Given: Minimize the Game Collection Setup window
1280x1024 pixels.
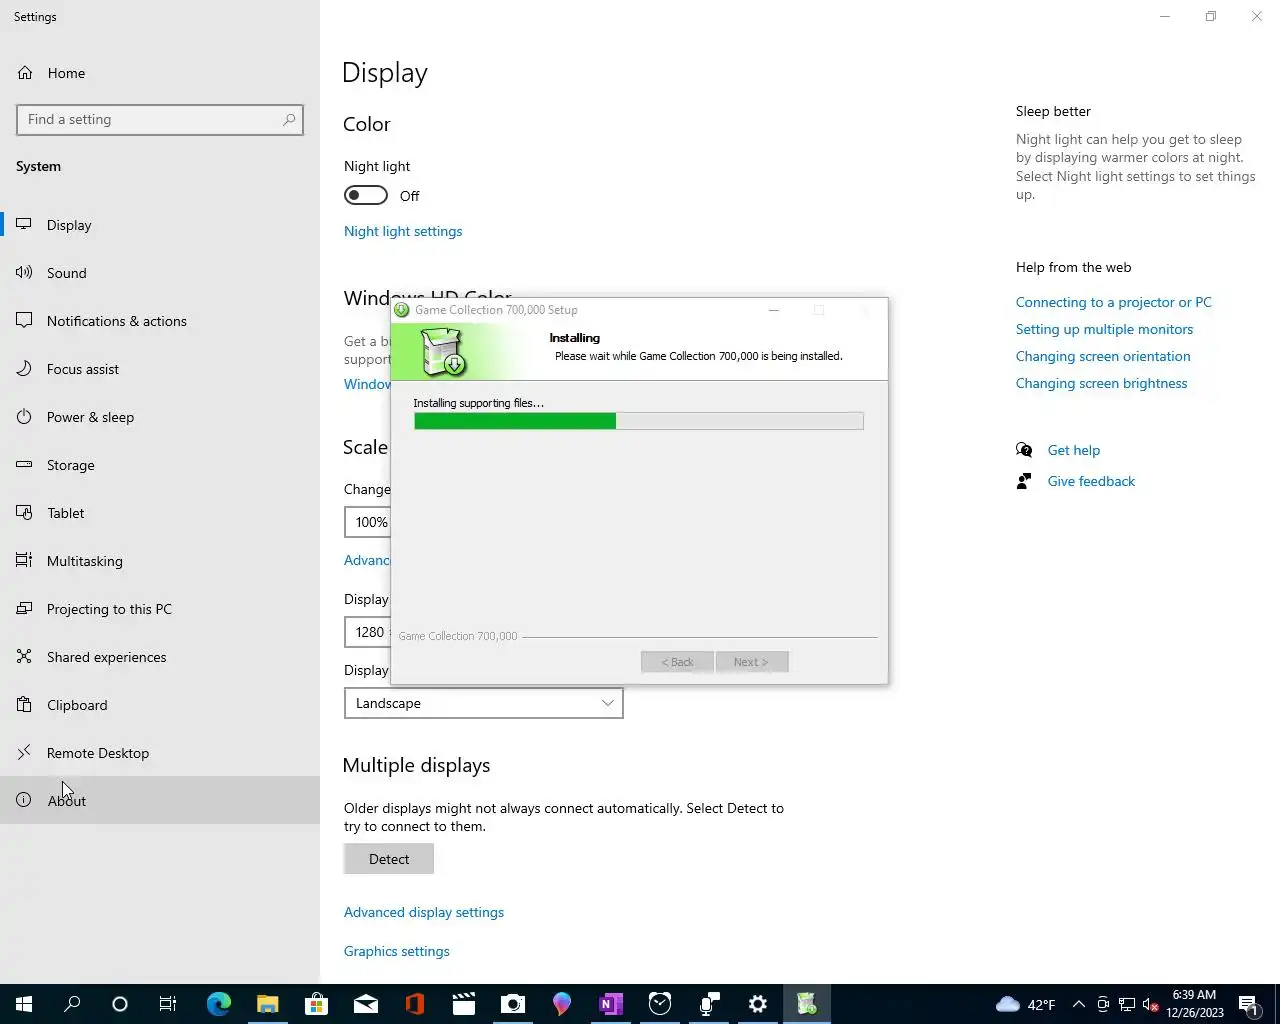Looking at the screenshot, I should [x=773, y=310].
